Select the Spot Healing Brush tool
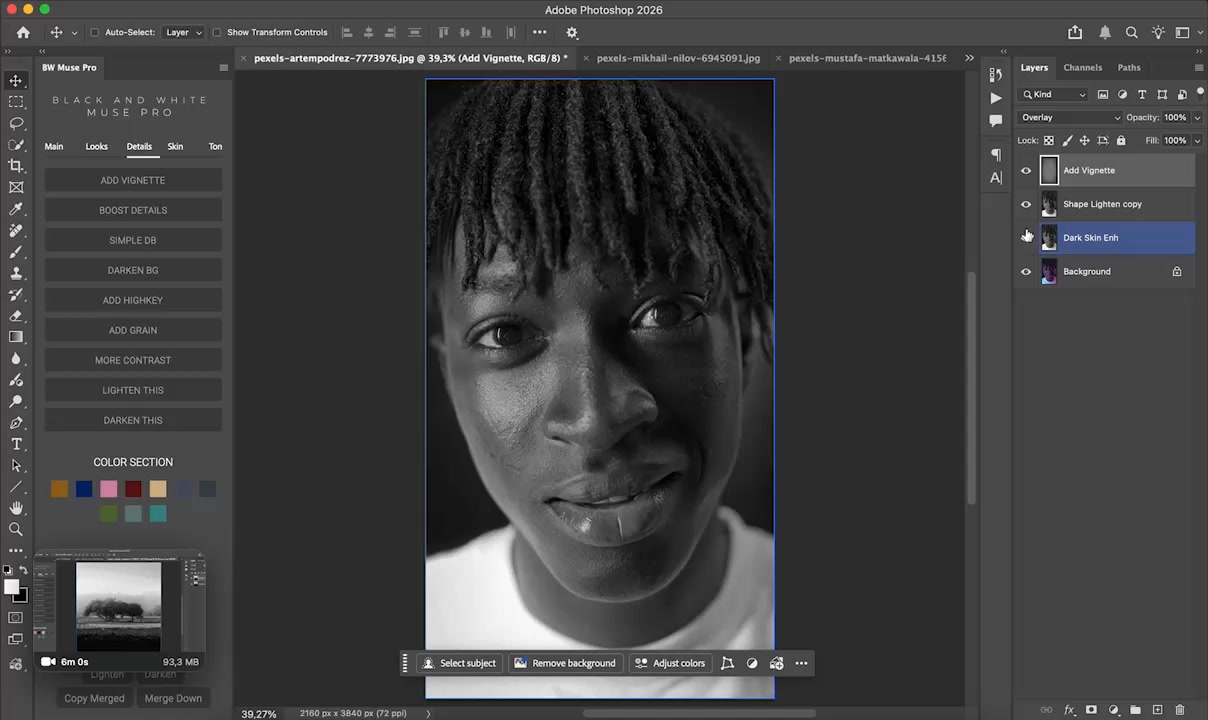The height and width of the screenshot is (720, 1208). 16,230
